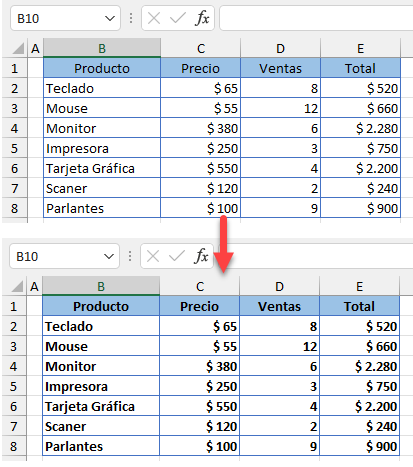The height and width of the screenshot is (467, 413).
Task: Click non-bold '$ 380' price cell in upper table
Action: coord(201,128)
